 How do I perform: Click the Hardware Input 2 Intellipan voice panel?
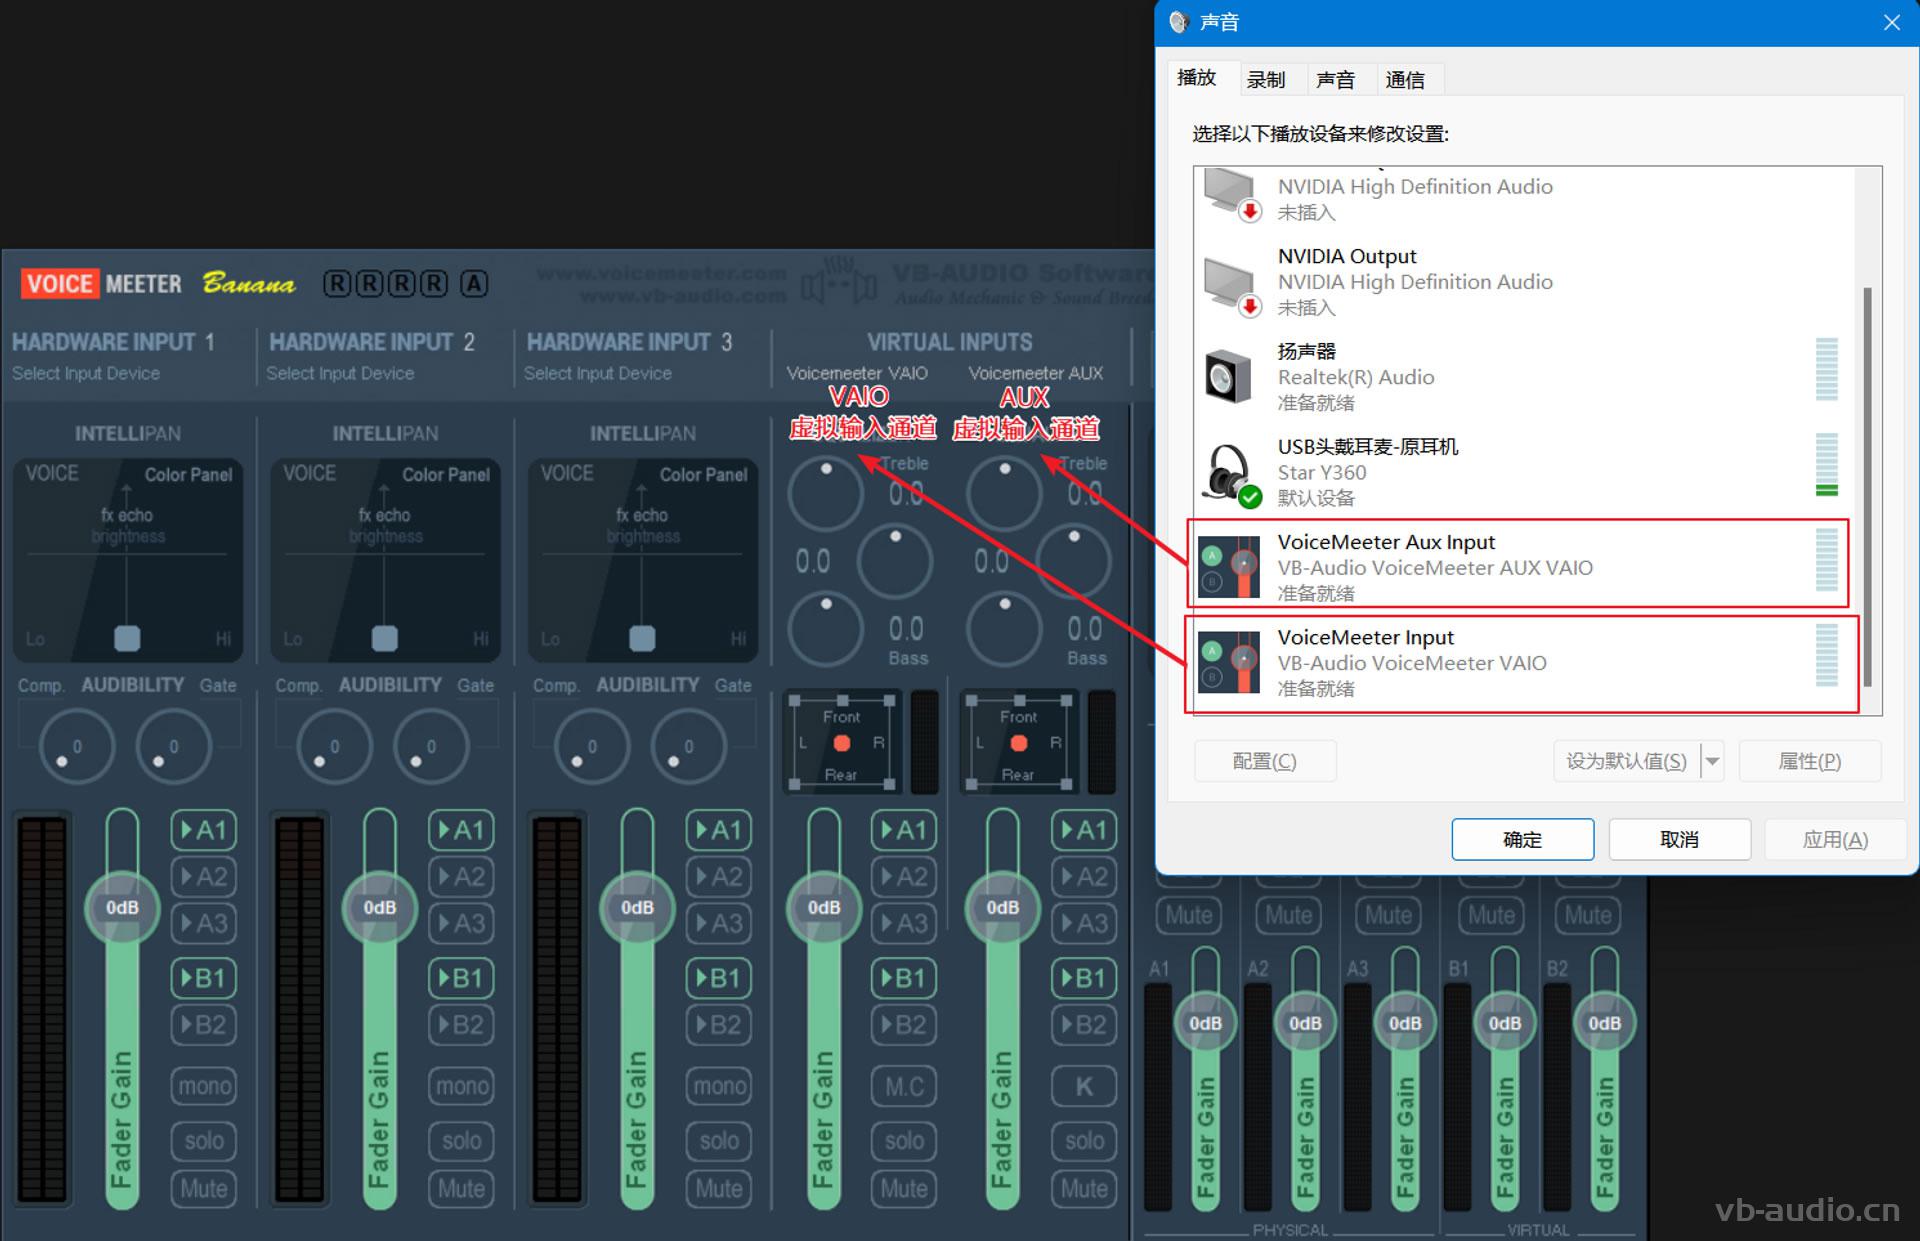coord(385,560)
